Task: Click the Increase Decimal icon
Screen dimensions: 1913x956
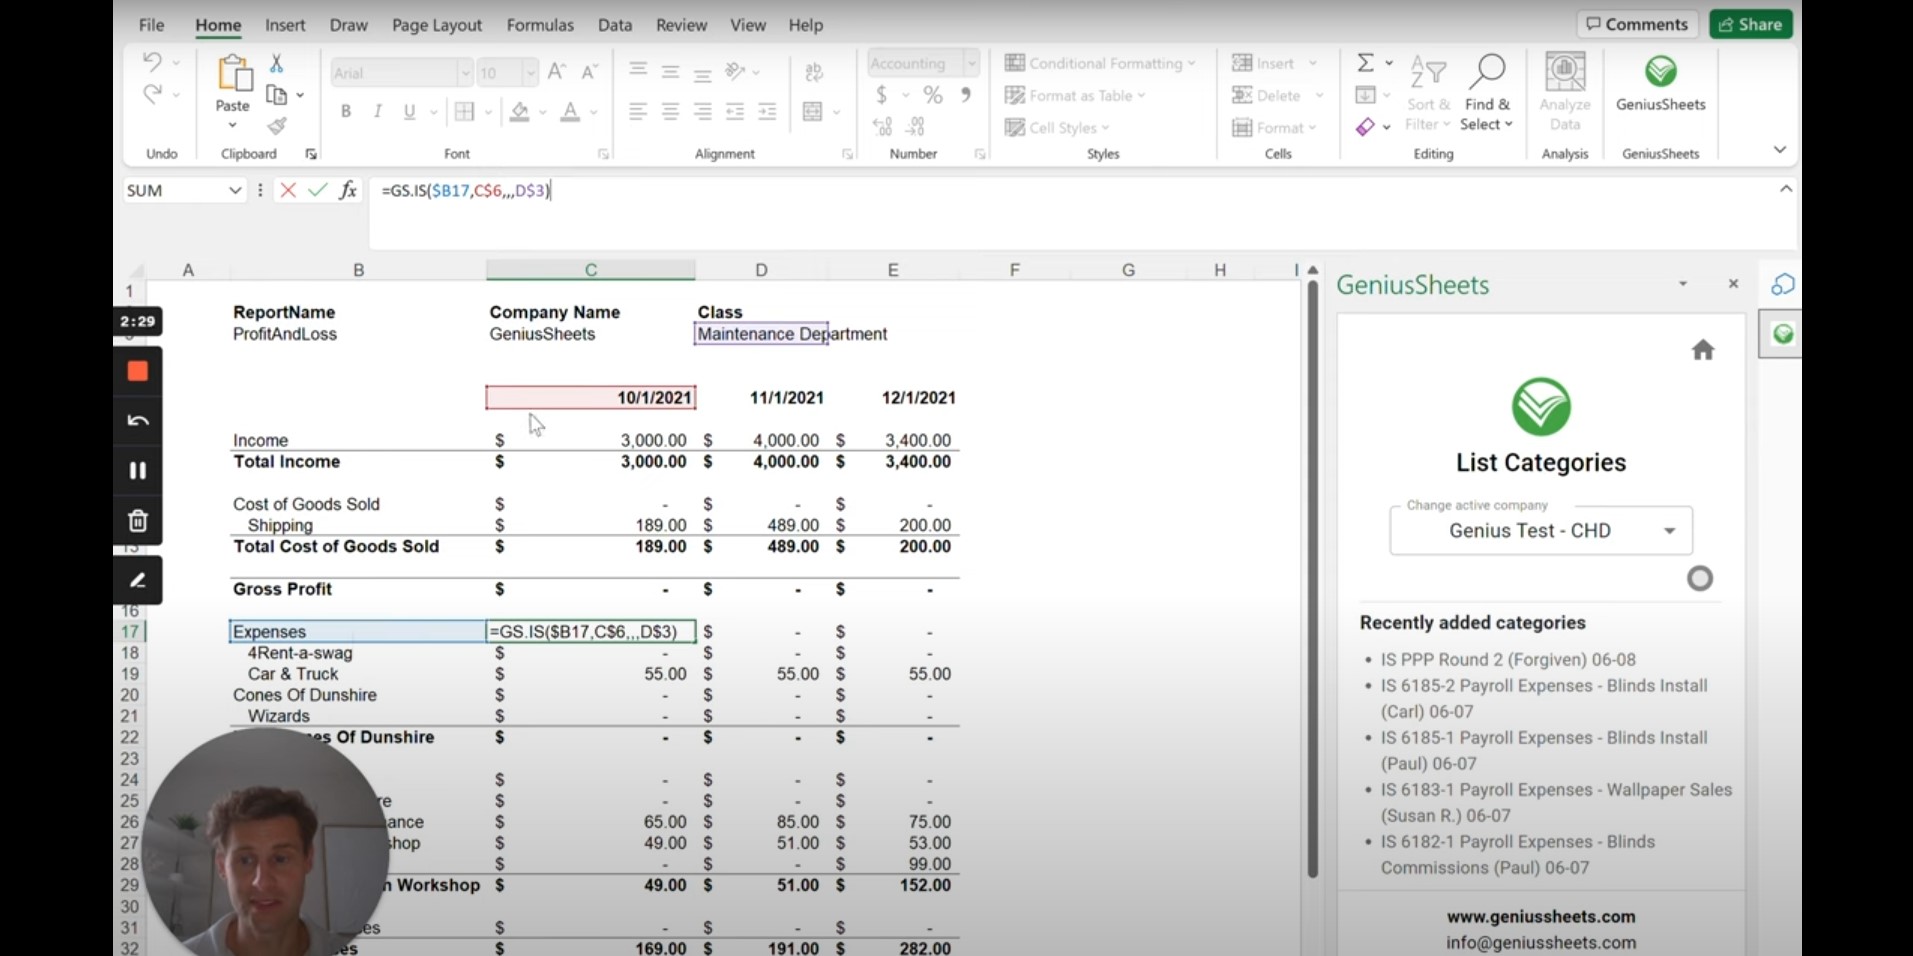Action: [882, 127]
